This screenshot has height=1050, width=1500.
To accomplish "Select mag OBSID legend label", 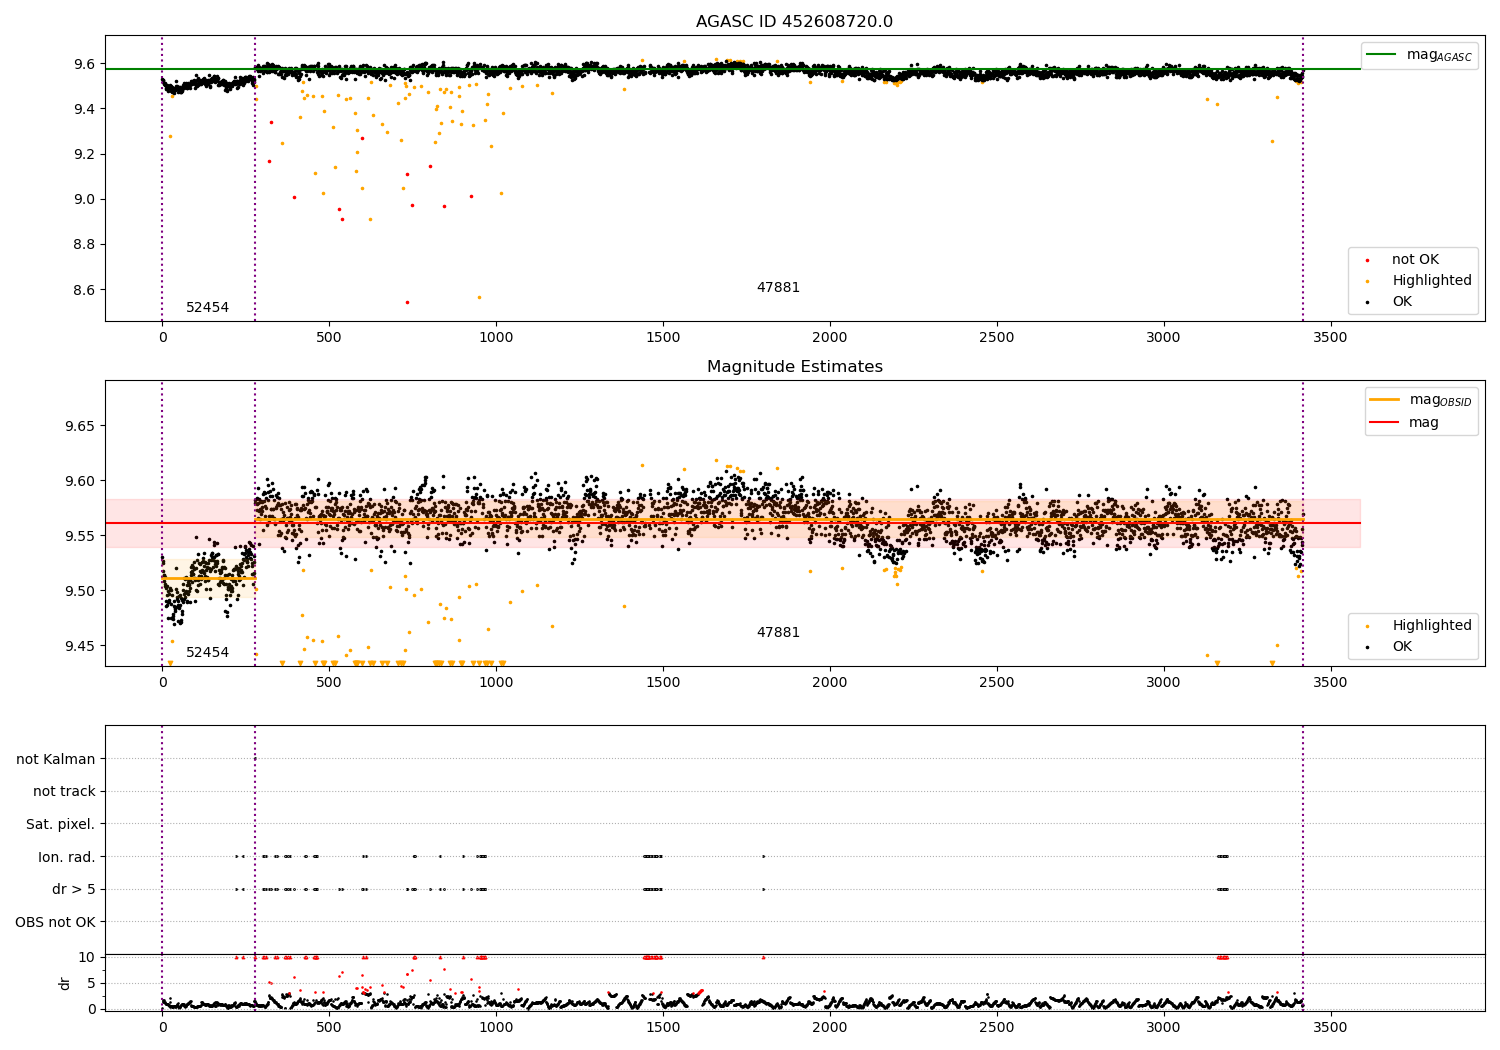I will pyautogui.click(x=1440, y=400).
